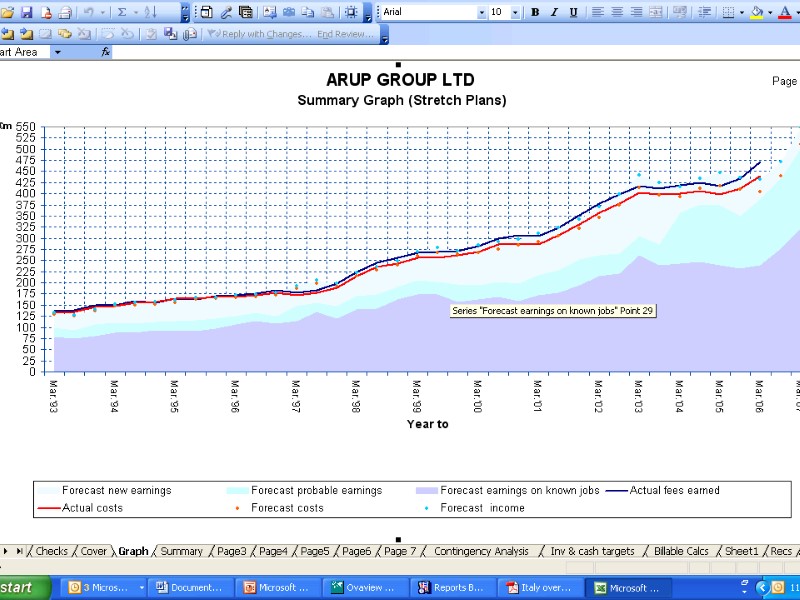Open the Ovaview taskbar button
The height and width of the screenshot is (600, 800).
(364, 588)
